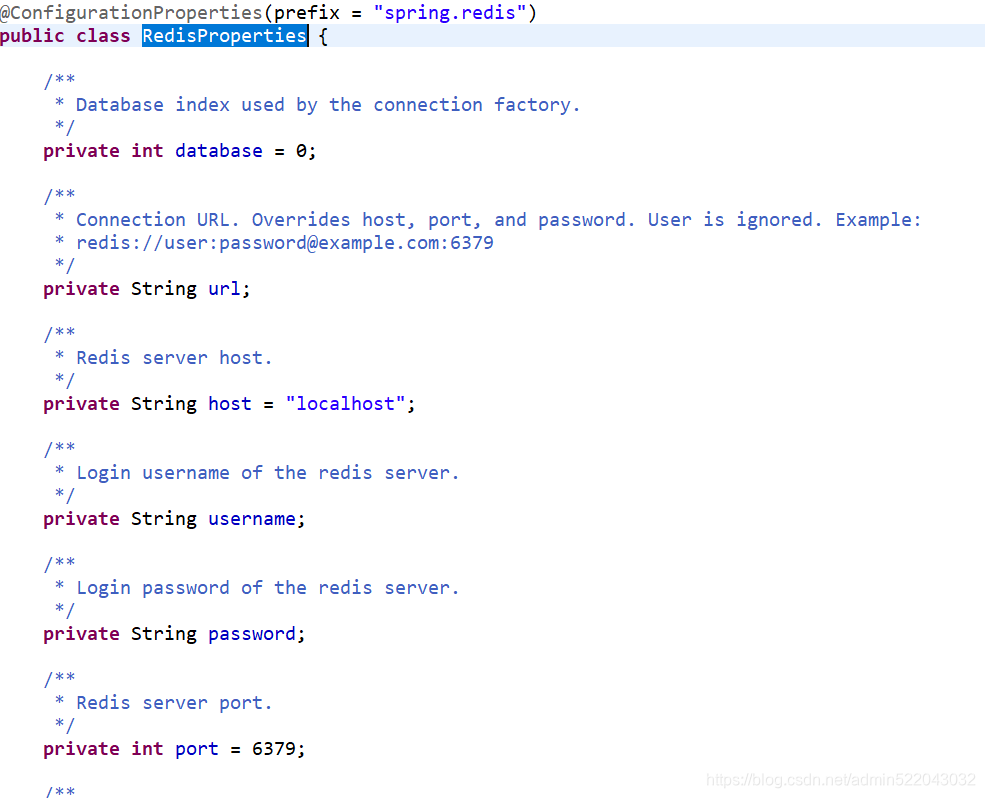This screenshot has height=798, width=985.
Task: Click the 'Redis server port.' comment
Action: point(174,702)
